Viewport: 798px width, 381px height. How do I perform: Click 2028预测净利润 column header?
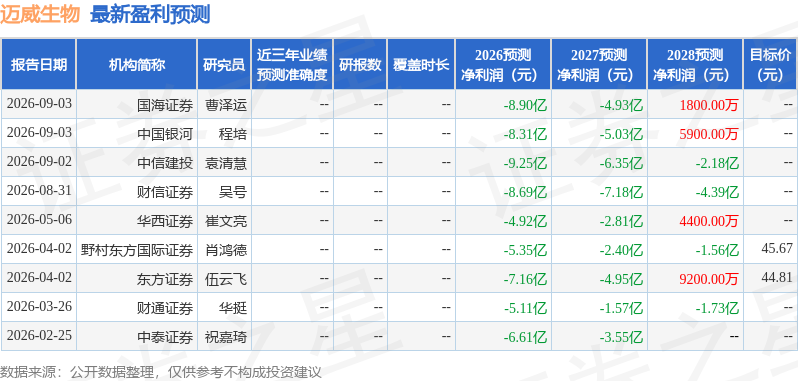tap(695, 65)
